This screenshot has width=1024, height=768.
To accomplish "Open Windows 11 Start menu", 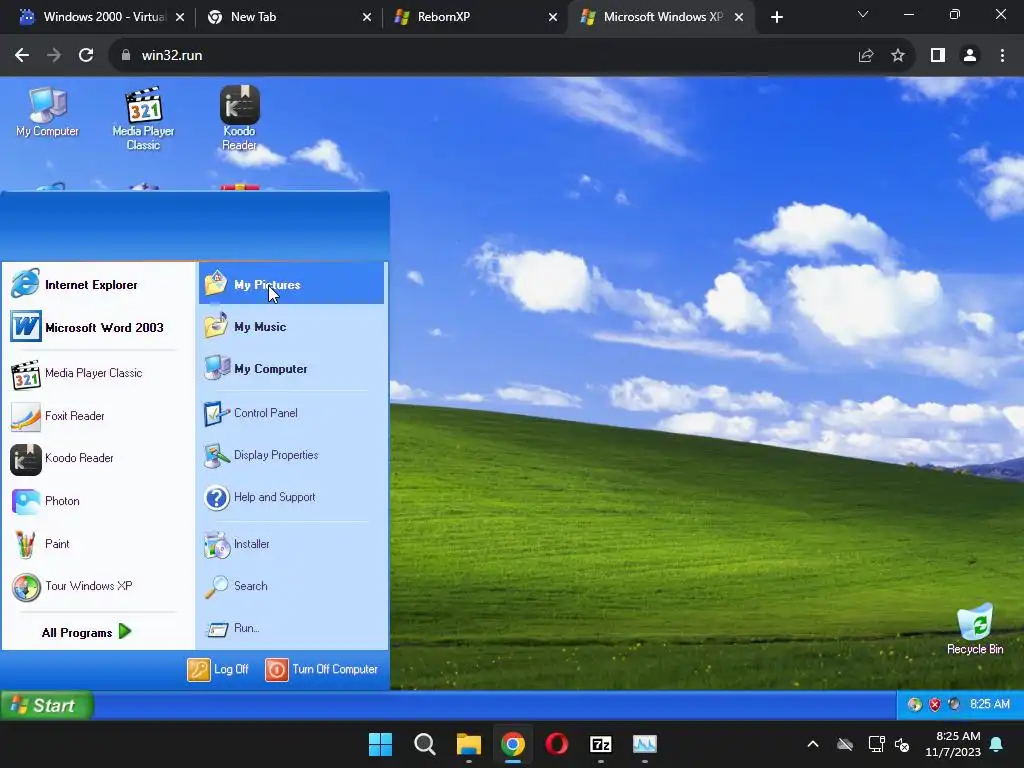I will tap(381, 744).
